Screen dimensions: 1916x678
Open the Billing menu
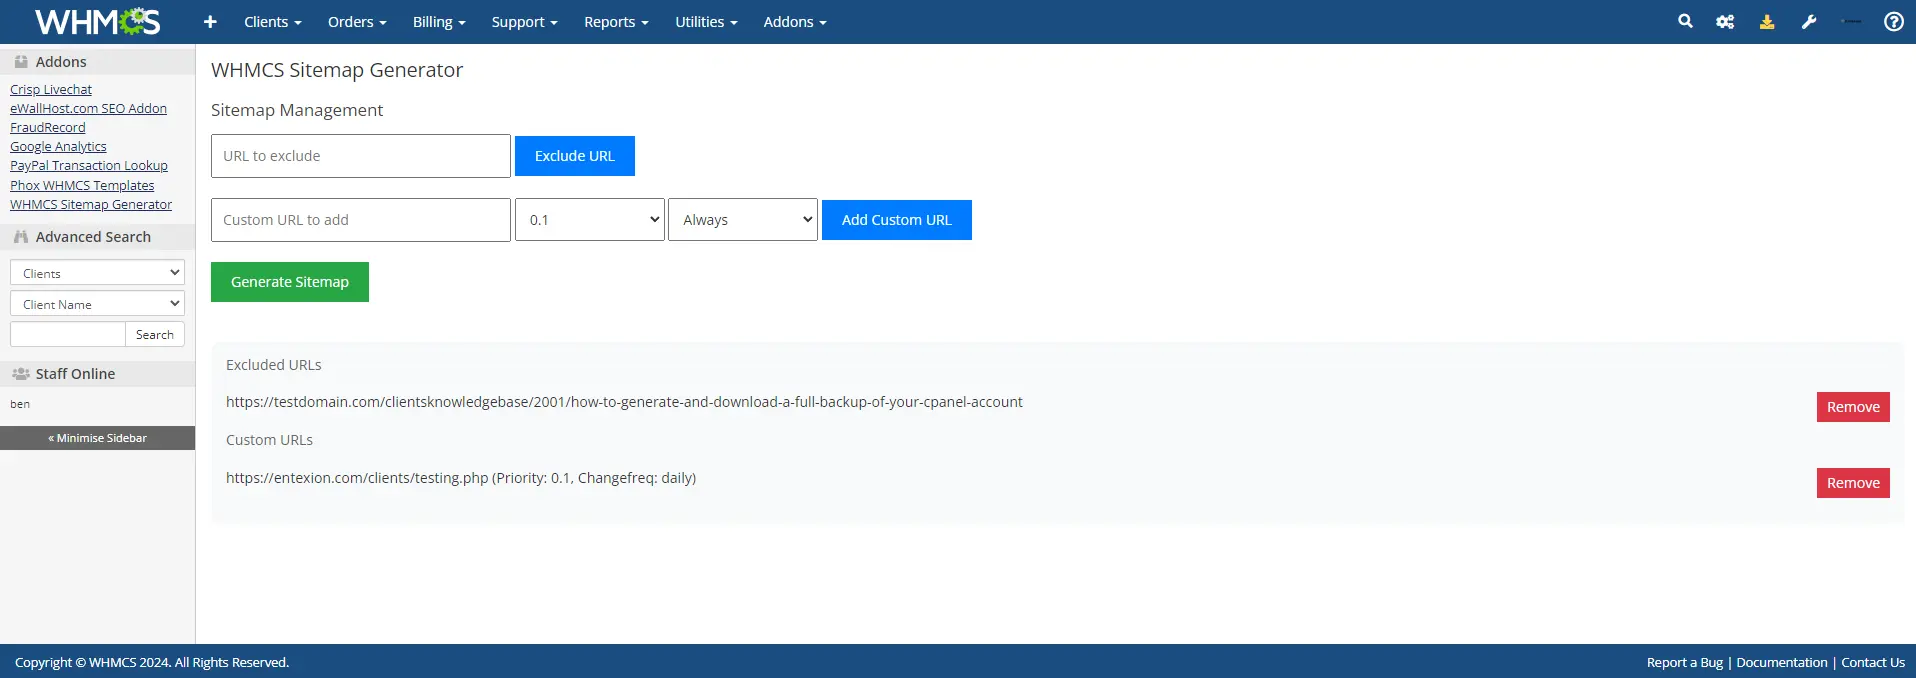[x=439, y=22]
